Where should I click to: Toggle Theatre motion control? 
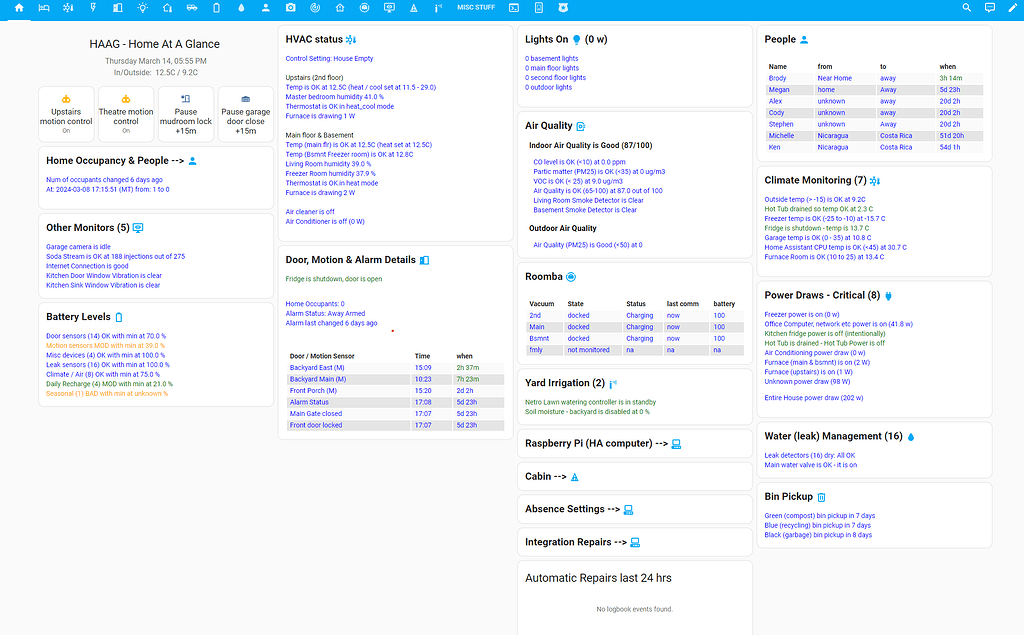pyautogui.click(x=126, y=113)
